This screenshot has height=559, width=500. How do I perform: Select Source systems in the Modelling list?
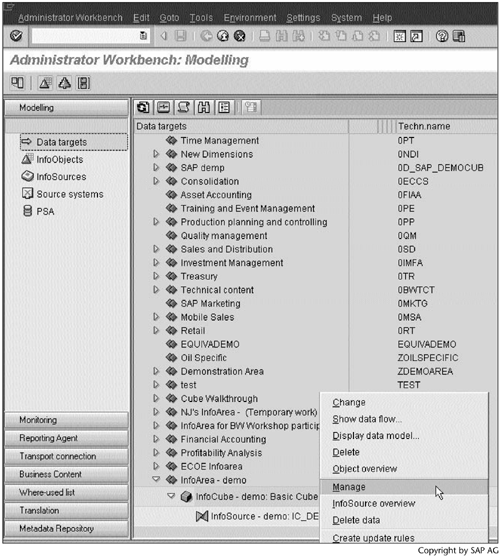[x=63, y=194]
